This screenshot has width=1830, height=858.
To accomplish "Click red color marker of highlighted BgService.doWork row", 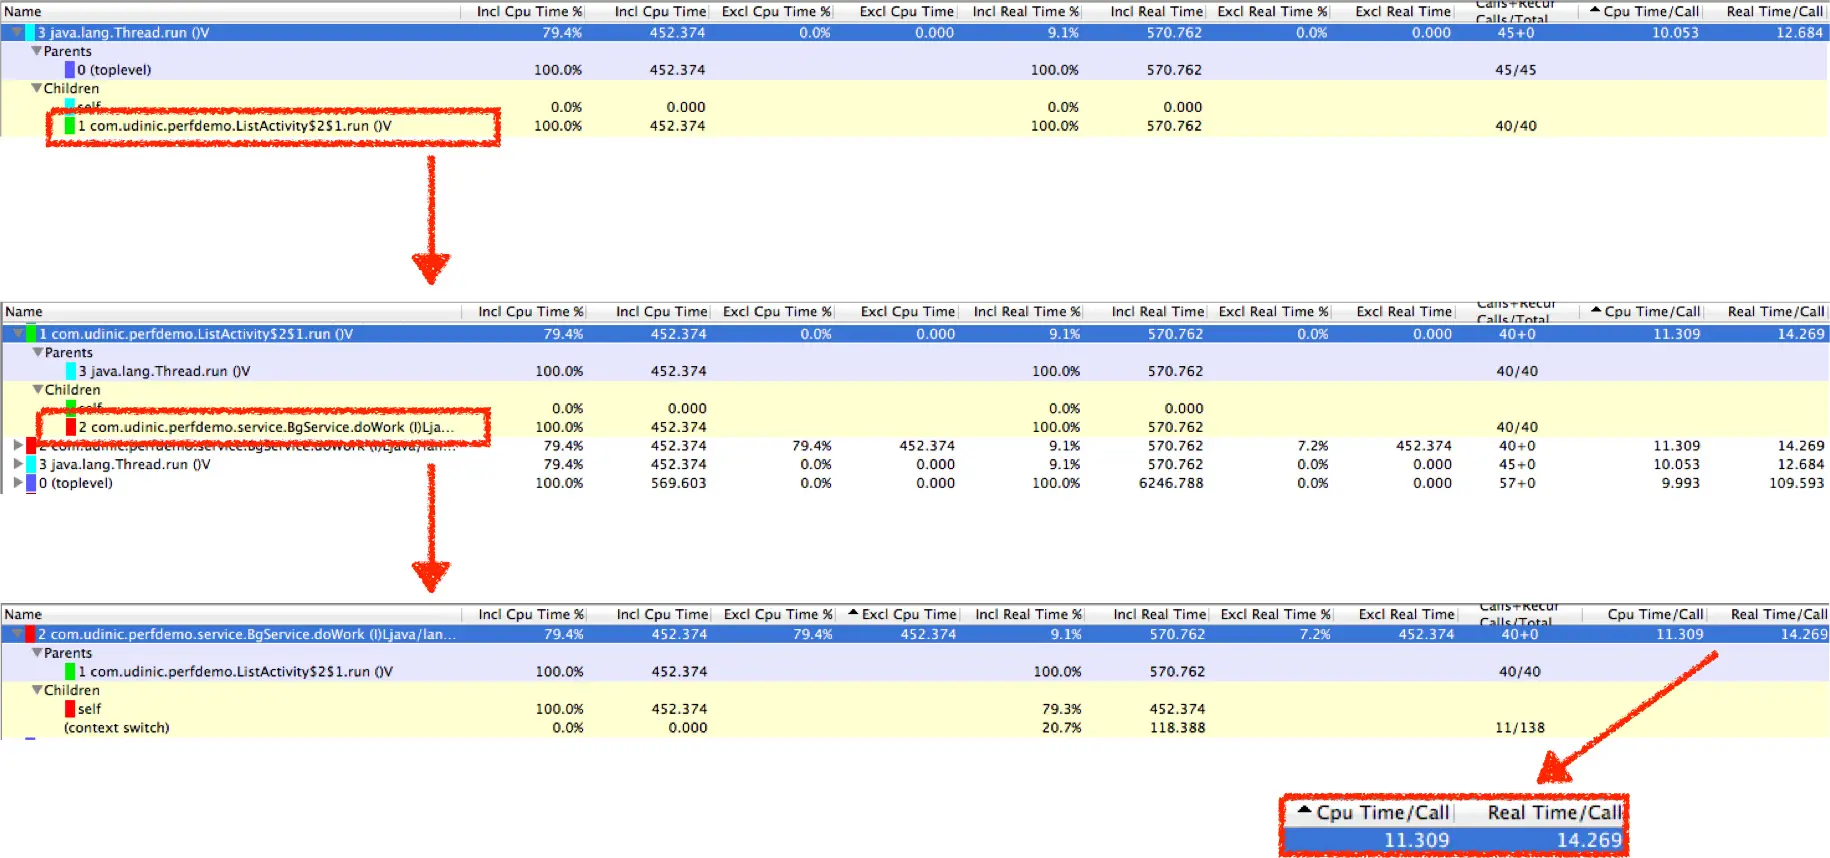I will click(31, 634).
